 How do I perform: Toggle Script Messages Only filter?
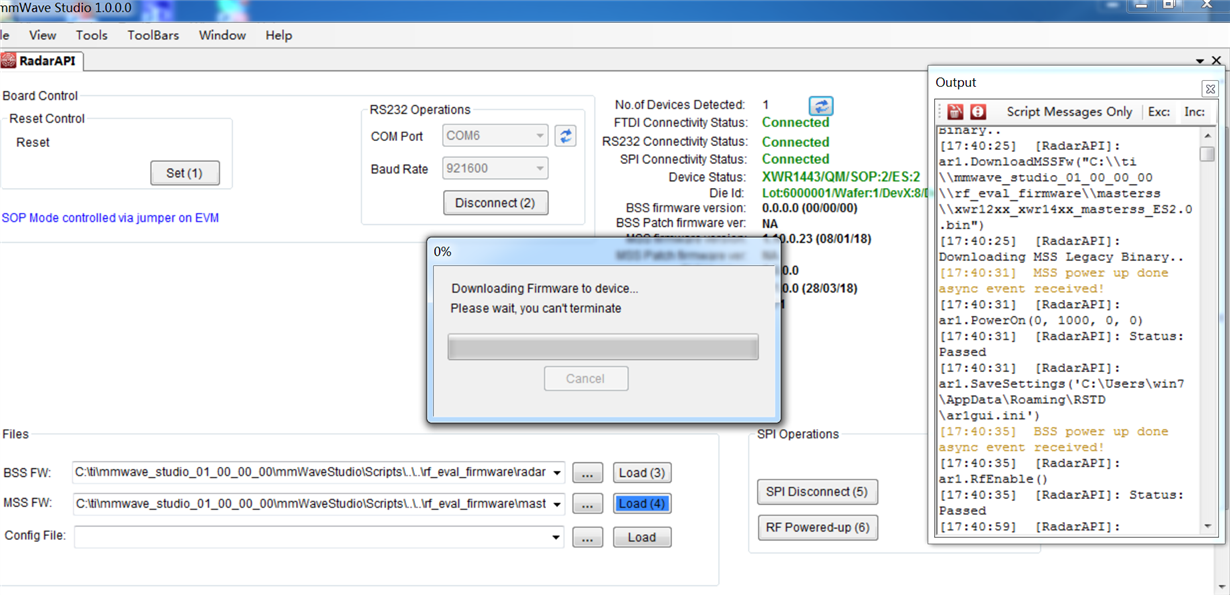(1069, 112)
